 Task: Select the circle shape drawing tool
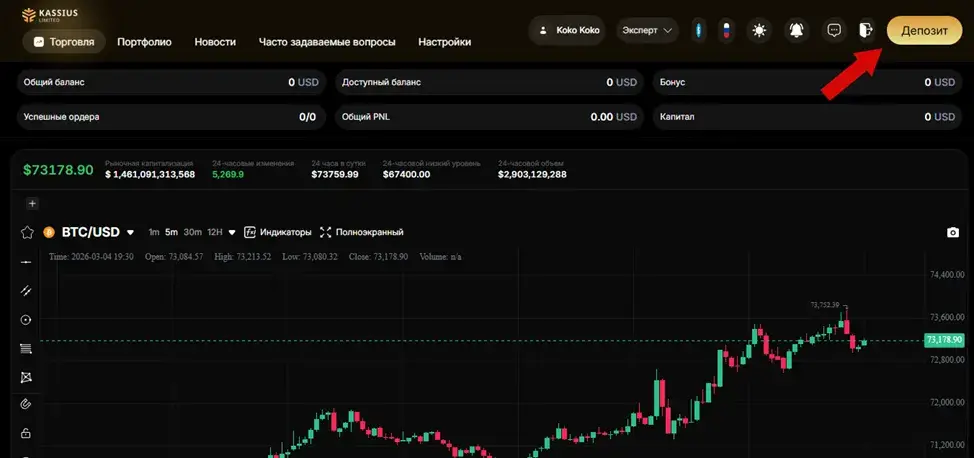pyautogui.click(x=26, y=319)
